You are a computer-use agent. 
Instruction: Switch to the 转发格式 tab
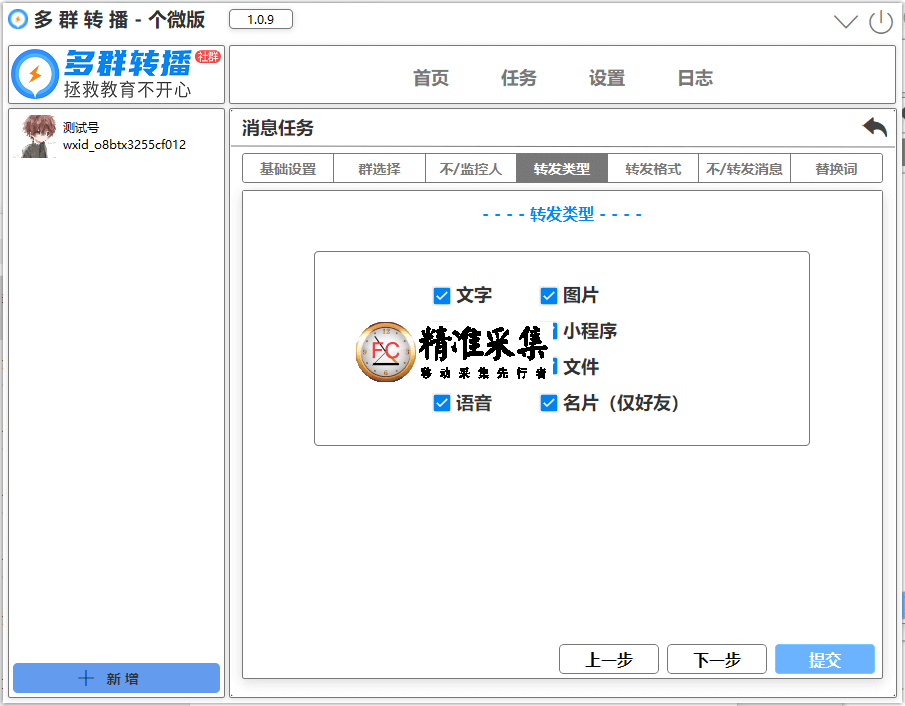click(653, 169)
